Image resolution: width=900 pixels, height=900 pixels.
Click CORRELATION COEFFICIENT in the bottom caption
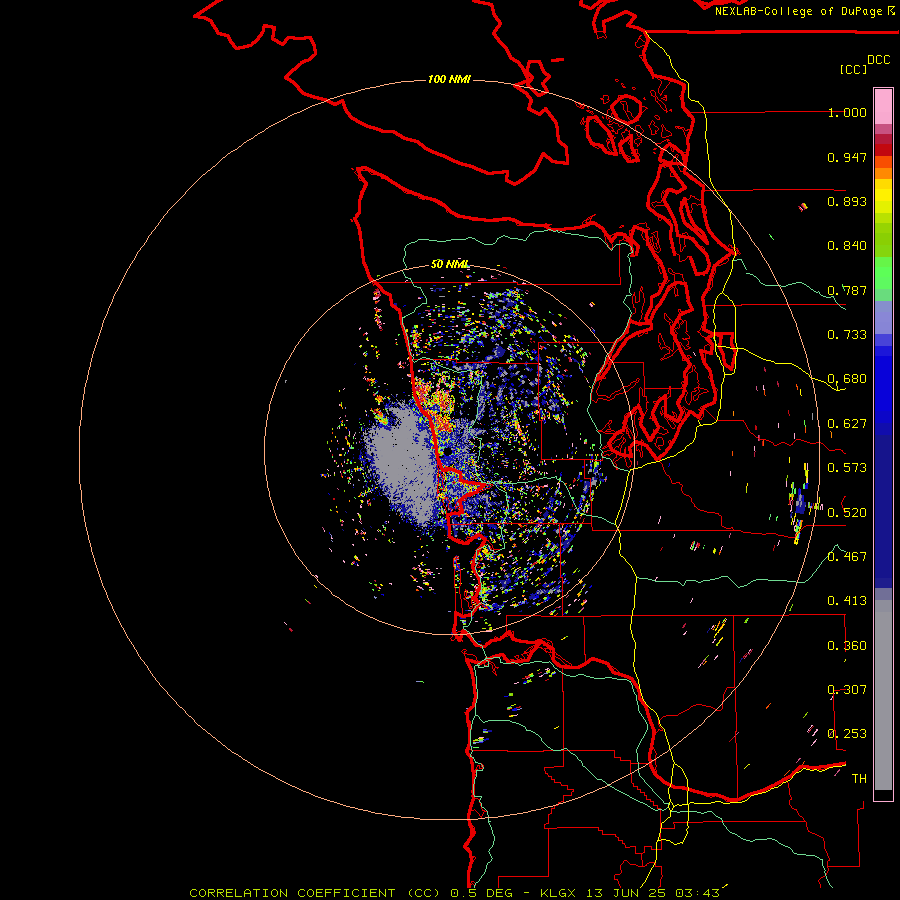[292, 893]
